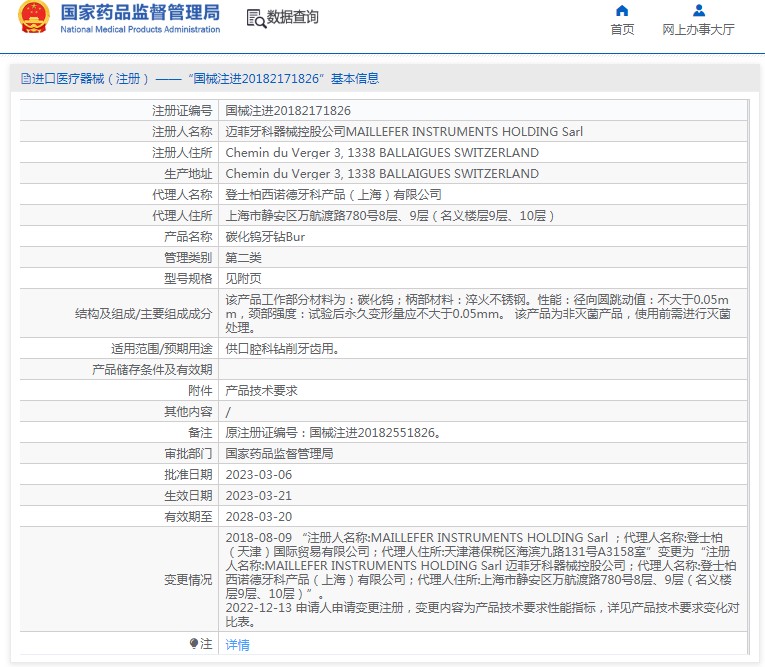The image size is (765, 667).
Task: Click National Medical Products Administration title text
Action: [x=140, y=29]
